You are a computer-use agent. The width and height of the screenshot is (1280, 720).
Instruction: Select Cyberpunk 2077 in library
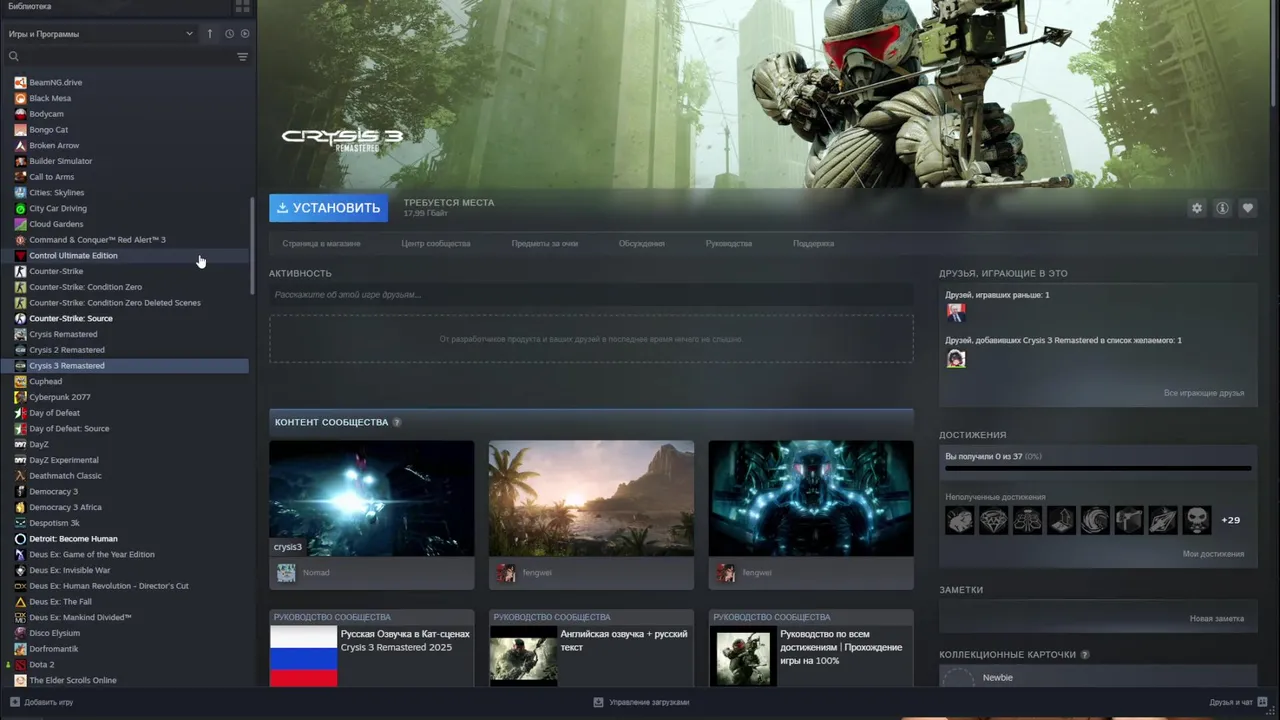click(60, 397)
